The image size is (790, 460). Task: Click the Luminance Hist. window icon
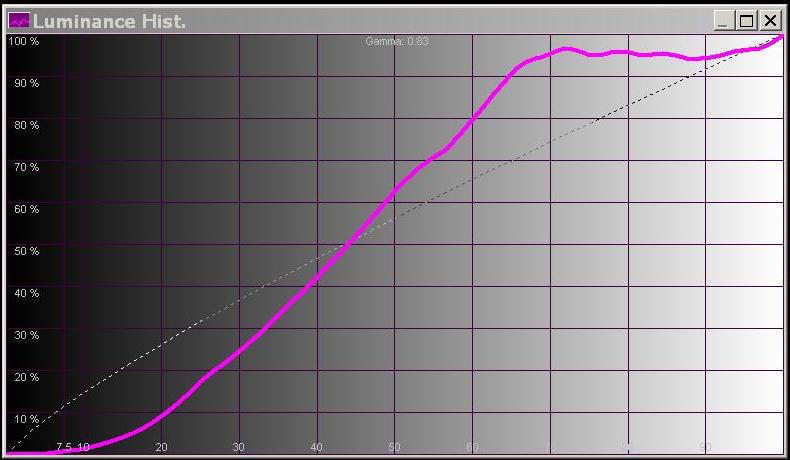click(x=18, y=20)
